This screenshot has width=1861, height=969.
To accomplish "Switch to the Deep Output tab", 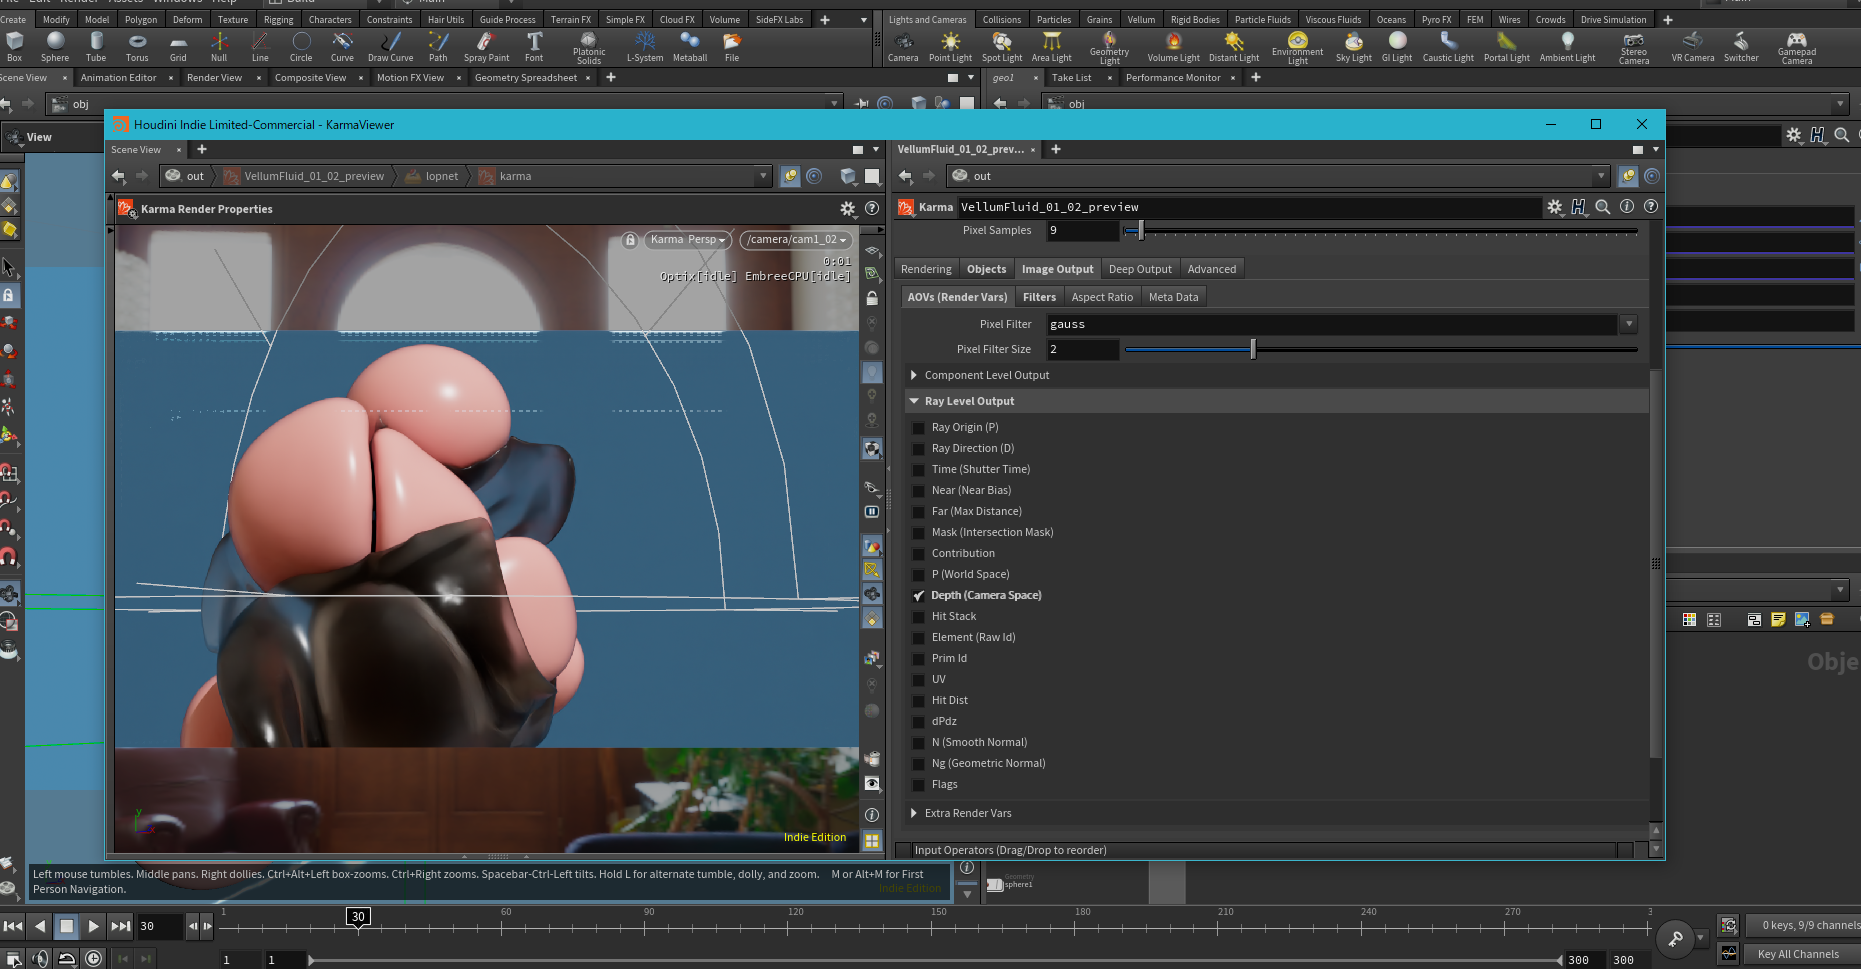I will point(1139,269).
